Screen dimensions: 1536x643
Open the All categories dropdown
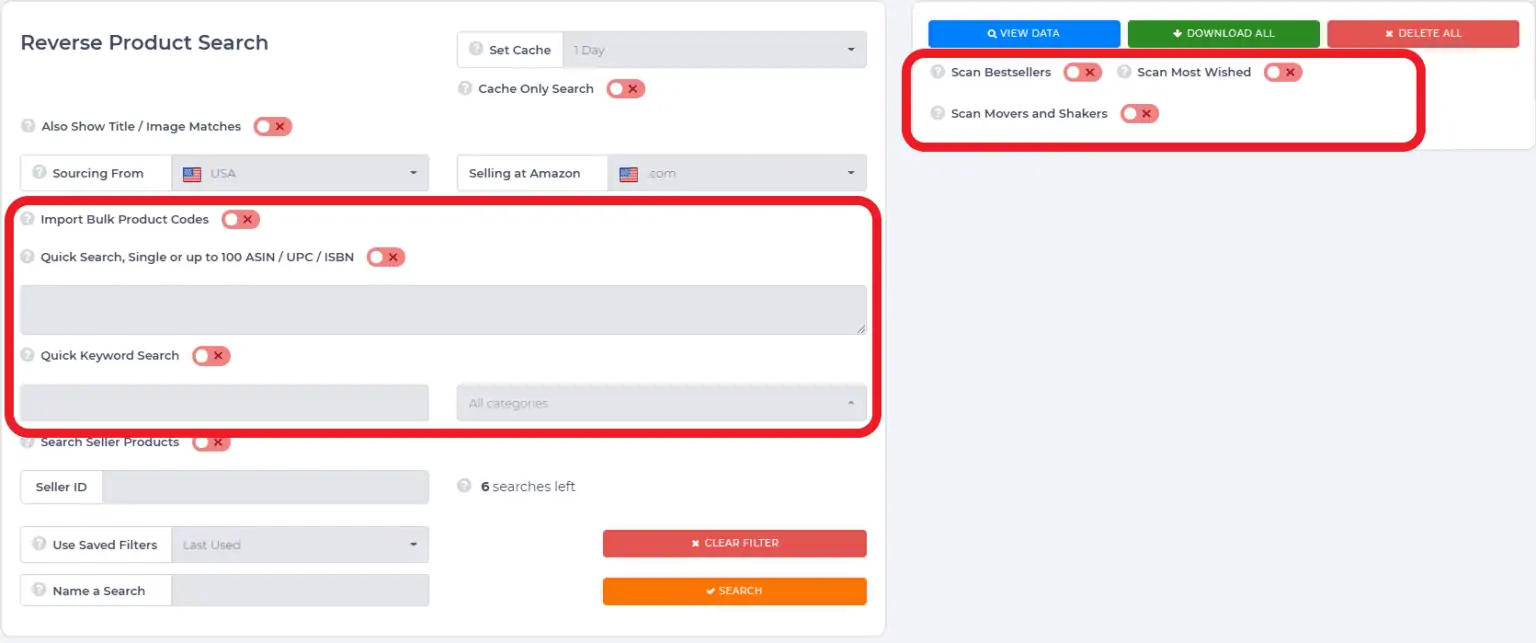point(662,403)
